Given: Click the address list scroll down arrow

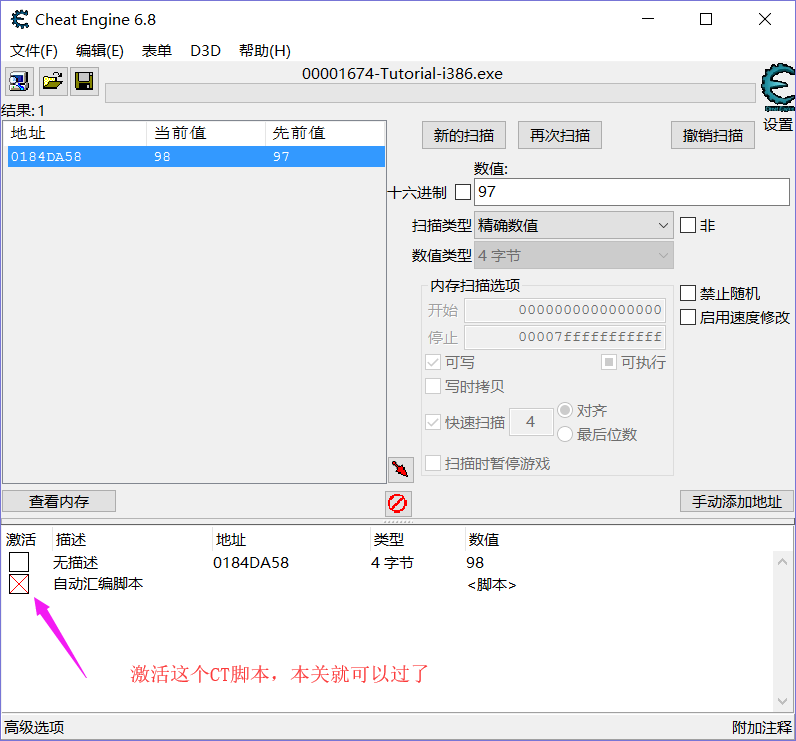Looking at the screenshot, I should click(x=782, y=701).
